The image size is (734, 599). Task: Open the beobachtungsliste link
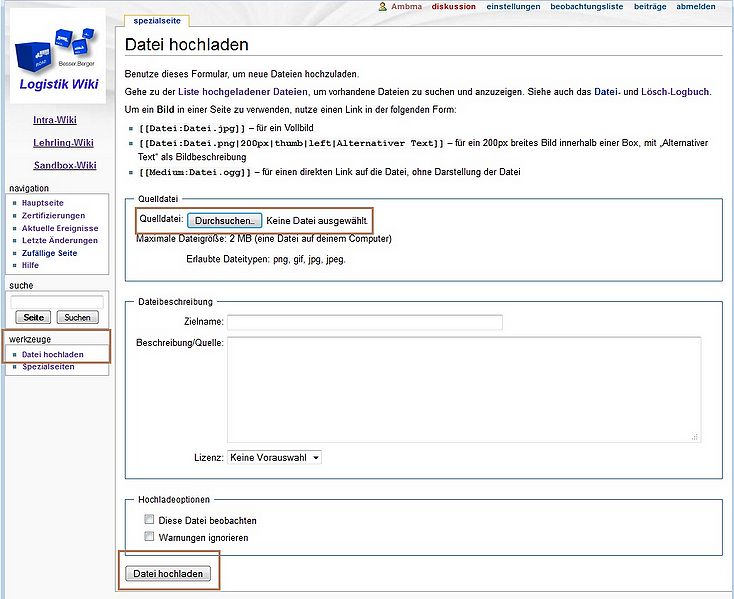coord(587,7)
